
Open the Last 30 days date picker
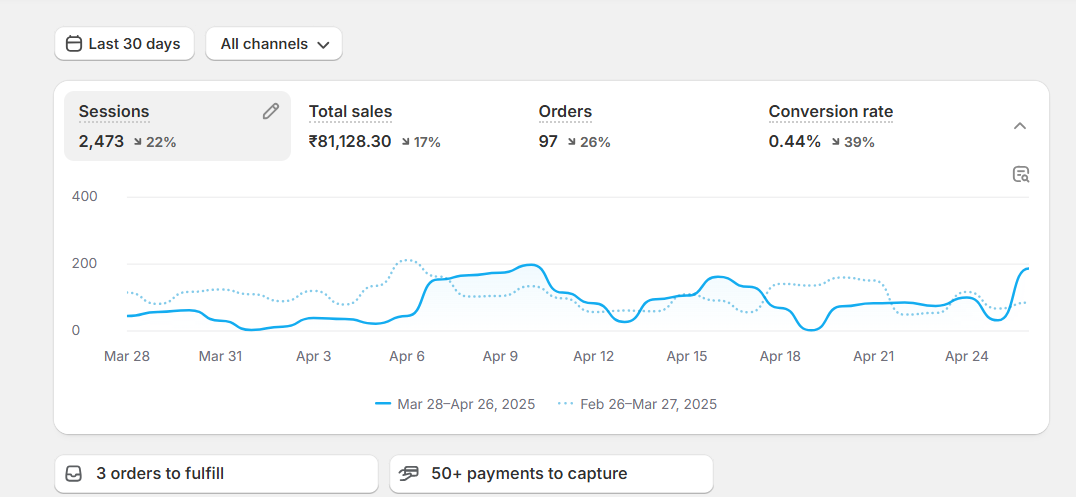coord(124,44)
